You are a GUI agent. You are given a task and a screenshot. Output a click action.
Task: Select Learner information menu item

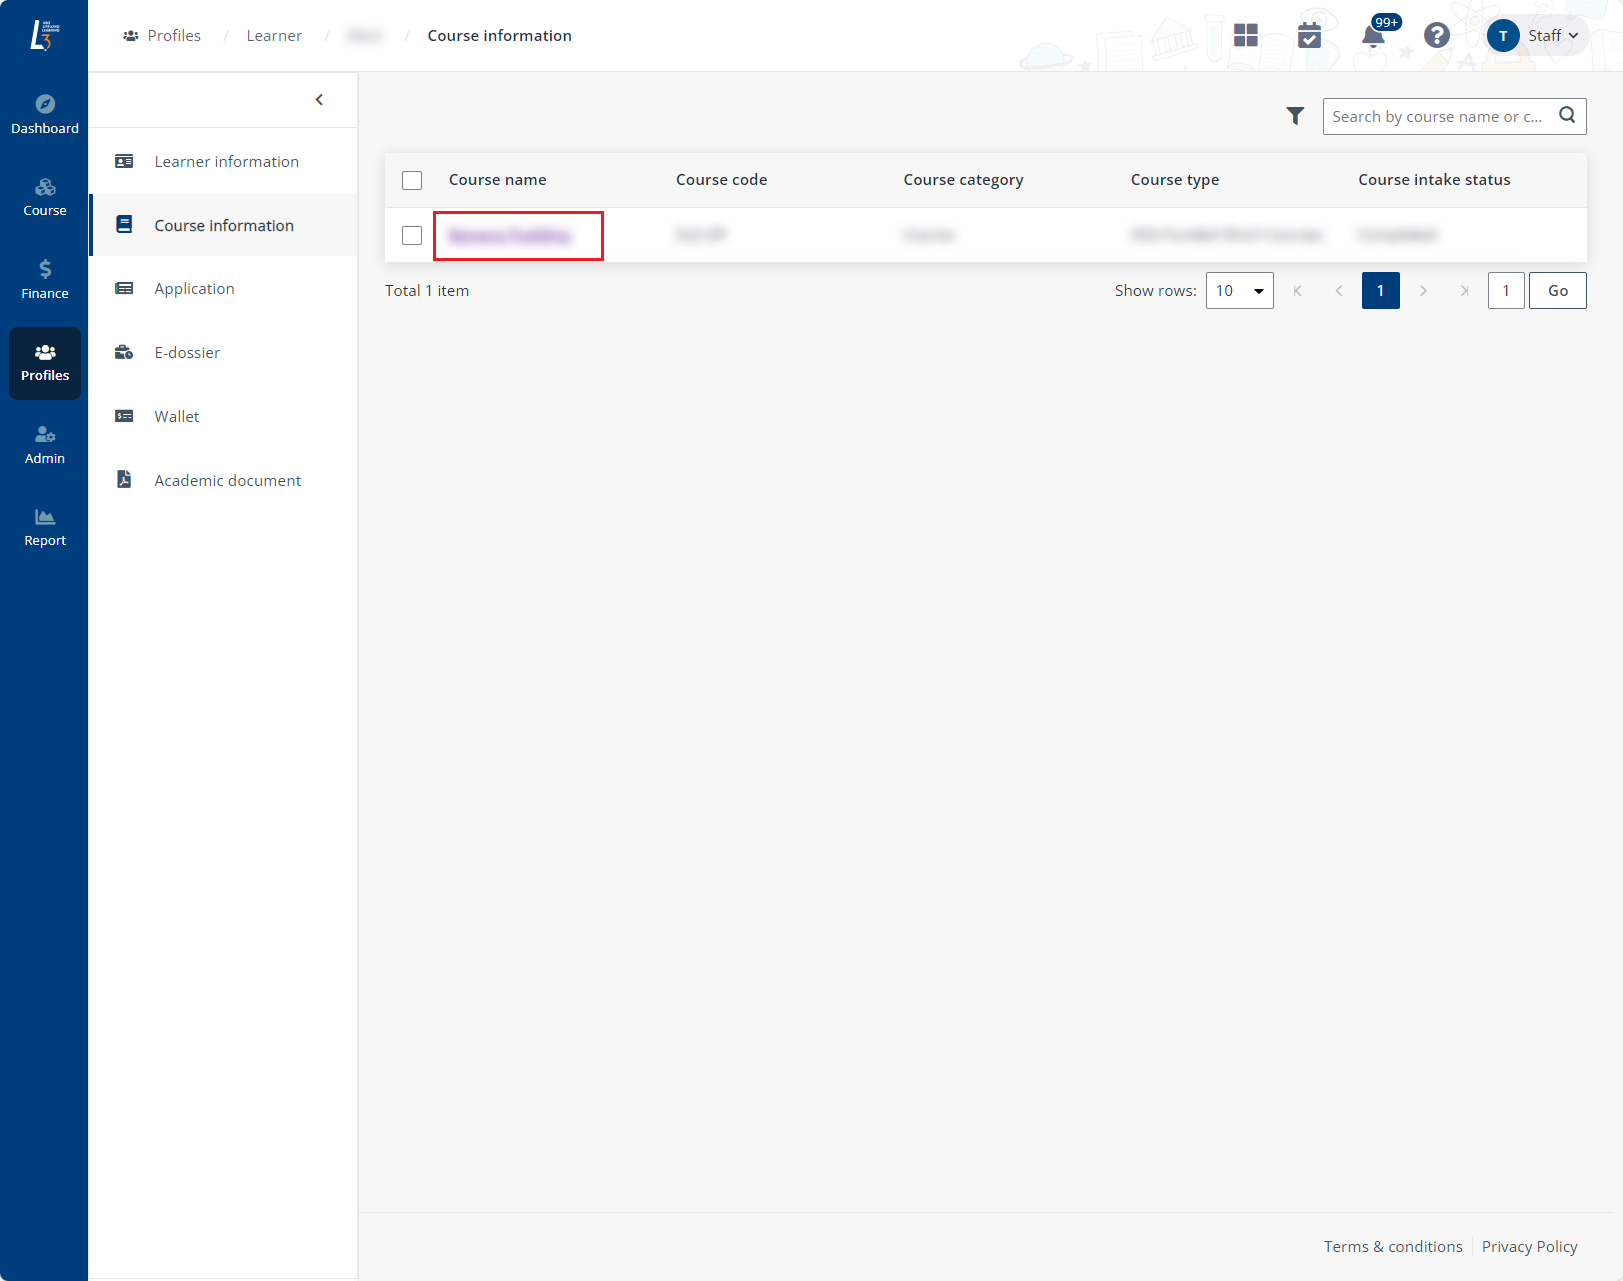pyautogui.click(x=226, y=162)
